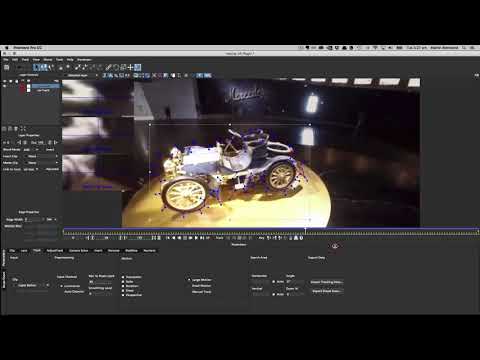
Task: Open Premiere Pro CC application menu
Action: click(28, 48)
